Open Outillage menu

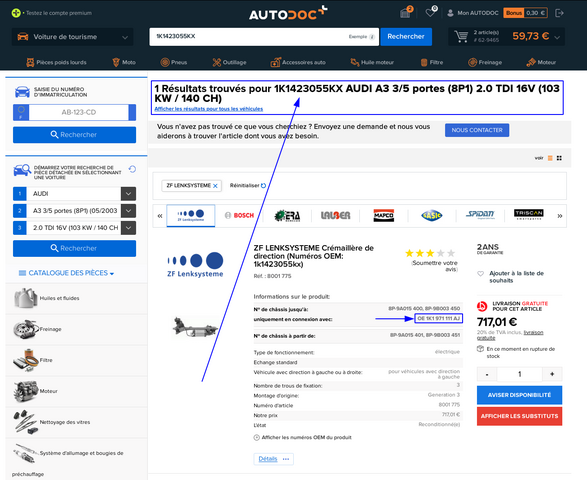(229, 62)
